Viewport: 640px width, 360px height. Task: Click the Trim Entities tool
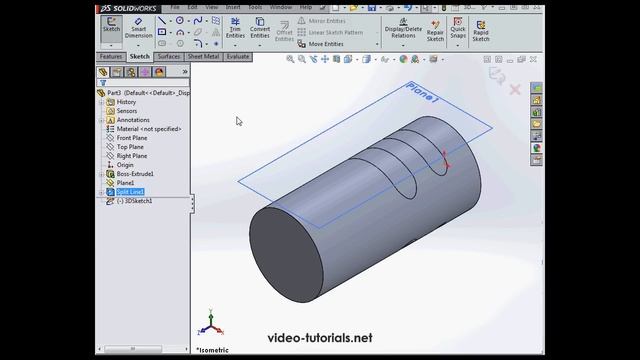click(x=235, y=28)
